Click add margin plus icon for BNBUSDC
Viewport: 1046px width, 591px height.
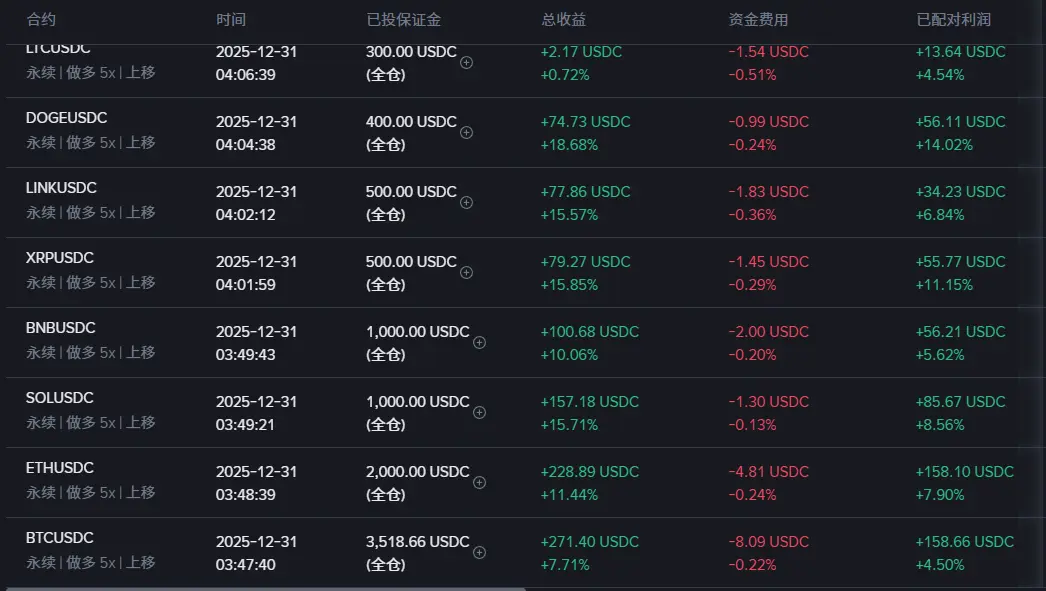click(479, 342)
